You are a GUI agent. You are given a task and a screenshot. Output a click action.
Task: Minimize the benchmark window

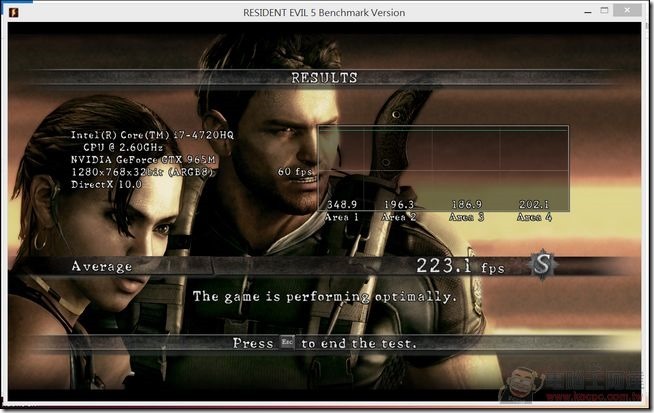pyautogui.click(x=588, y=12)
